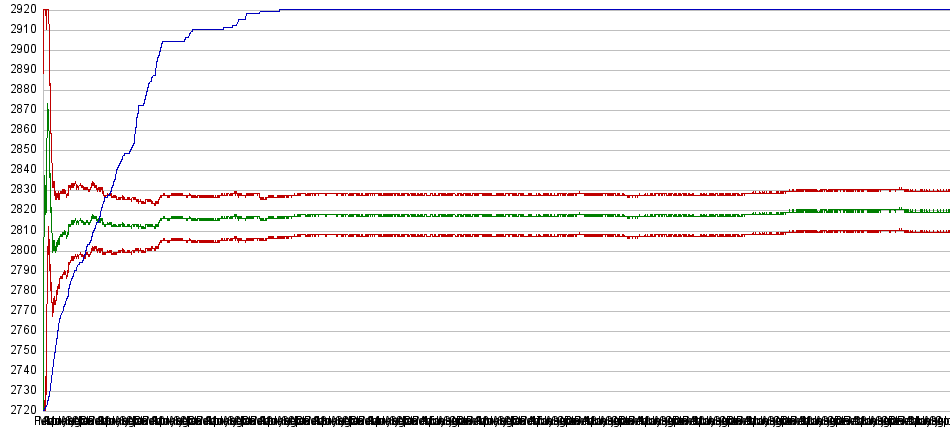
Task: Click the 2750 y-axis label
Action: point(20,349)
